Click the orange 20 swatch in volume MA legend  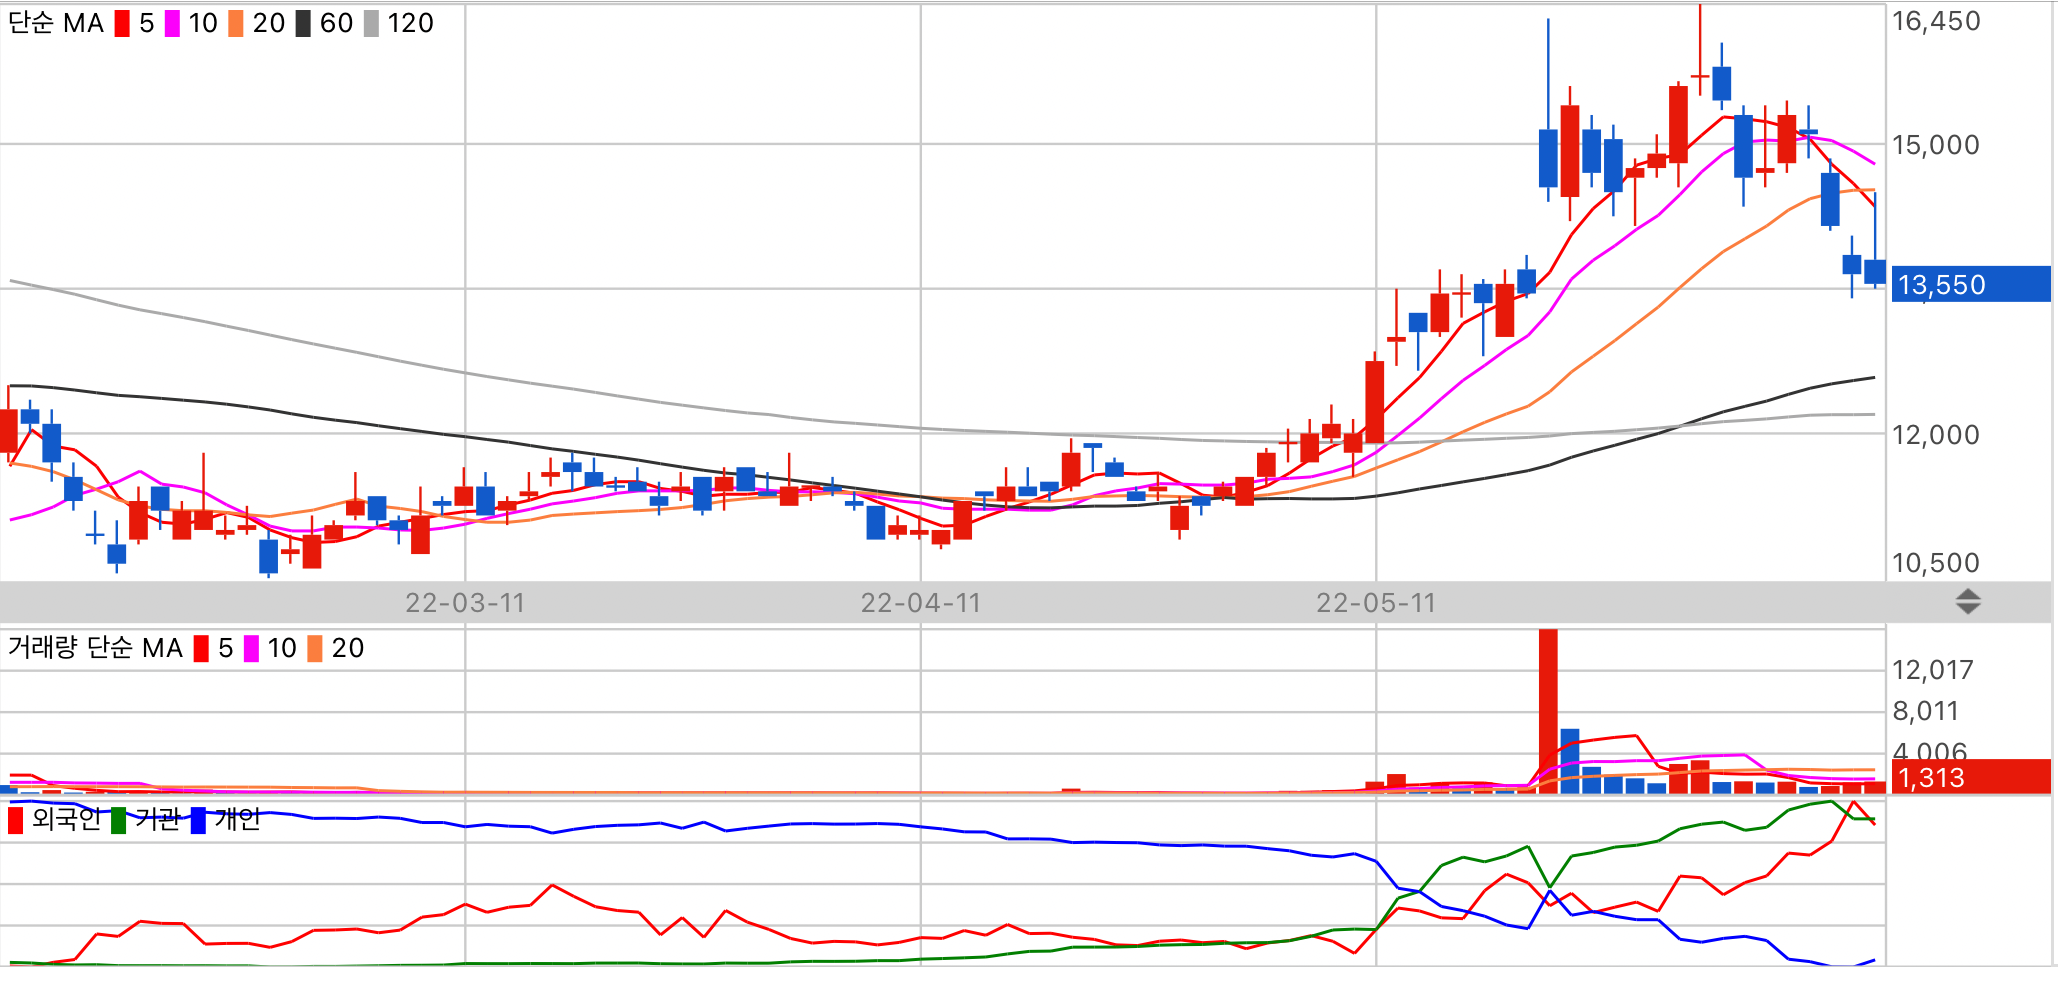[x=315, y=648]
